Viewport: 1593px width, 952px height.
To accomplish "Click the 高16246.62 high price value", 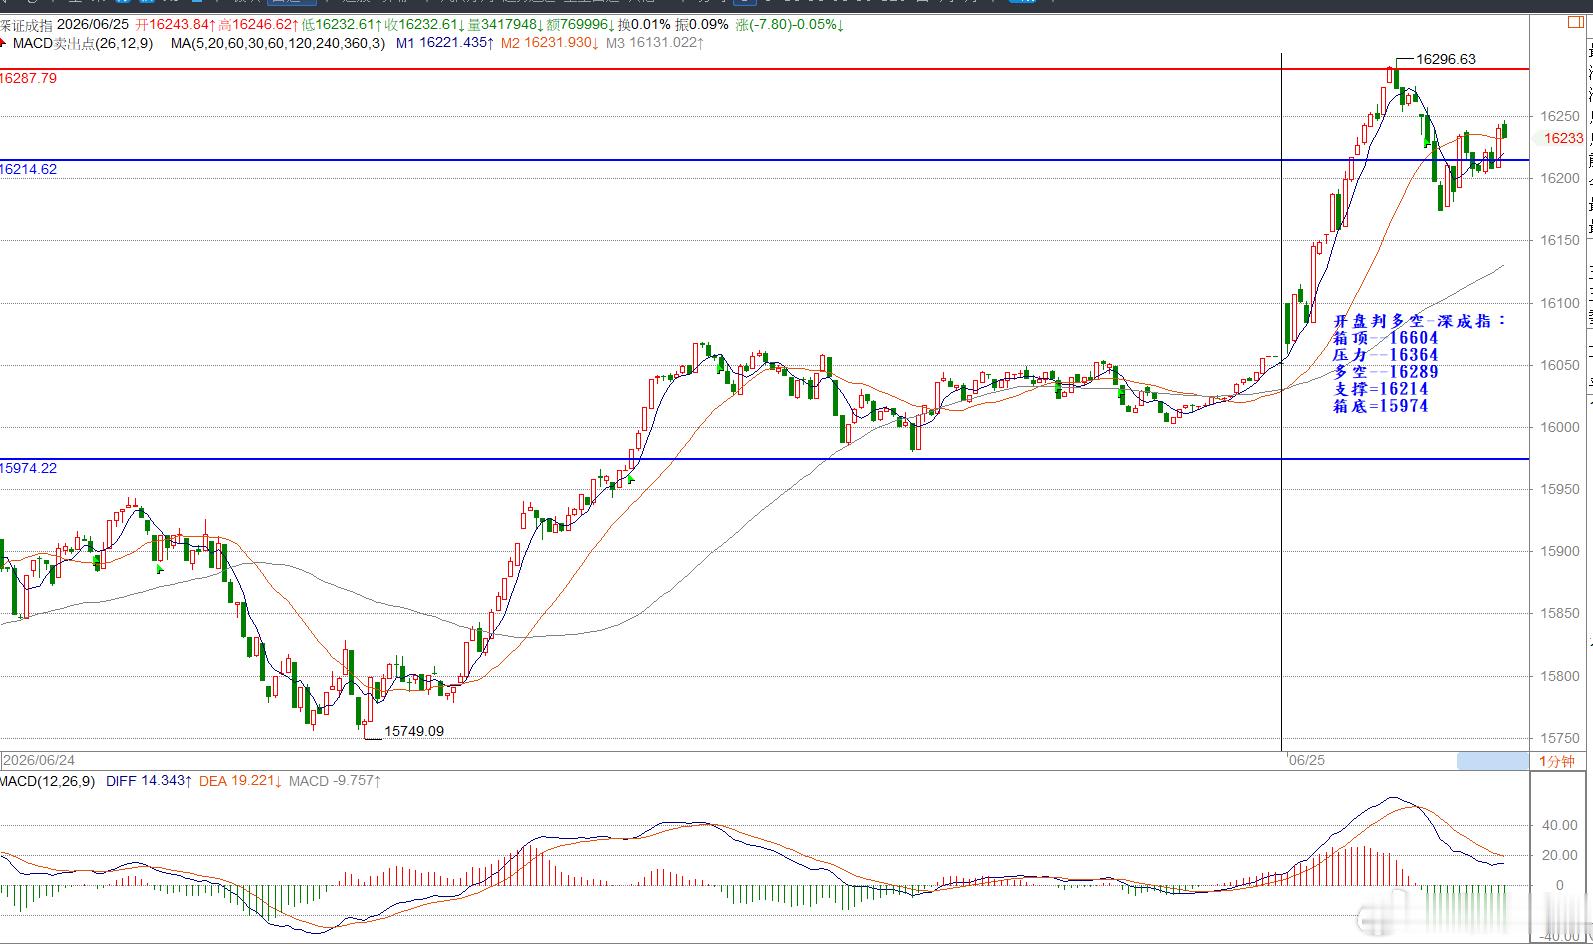I will coord(259,25).
